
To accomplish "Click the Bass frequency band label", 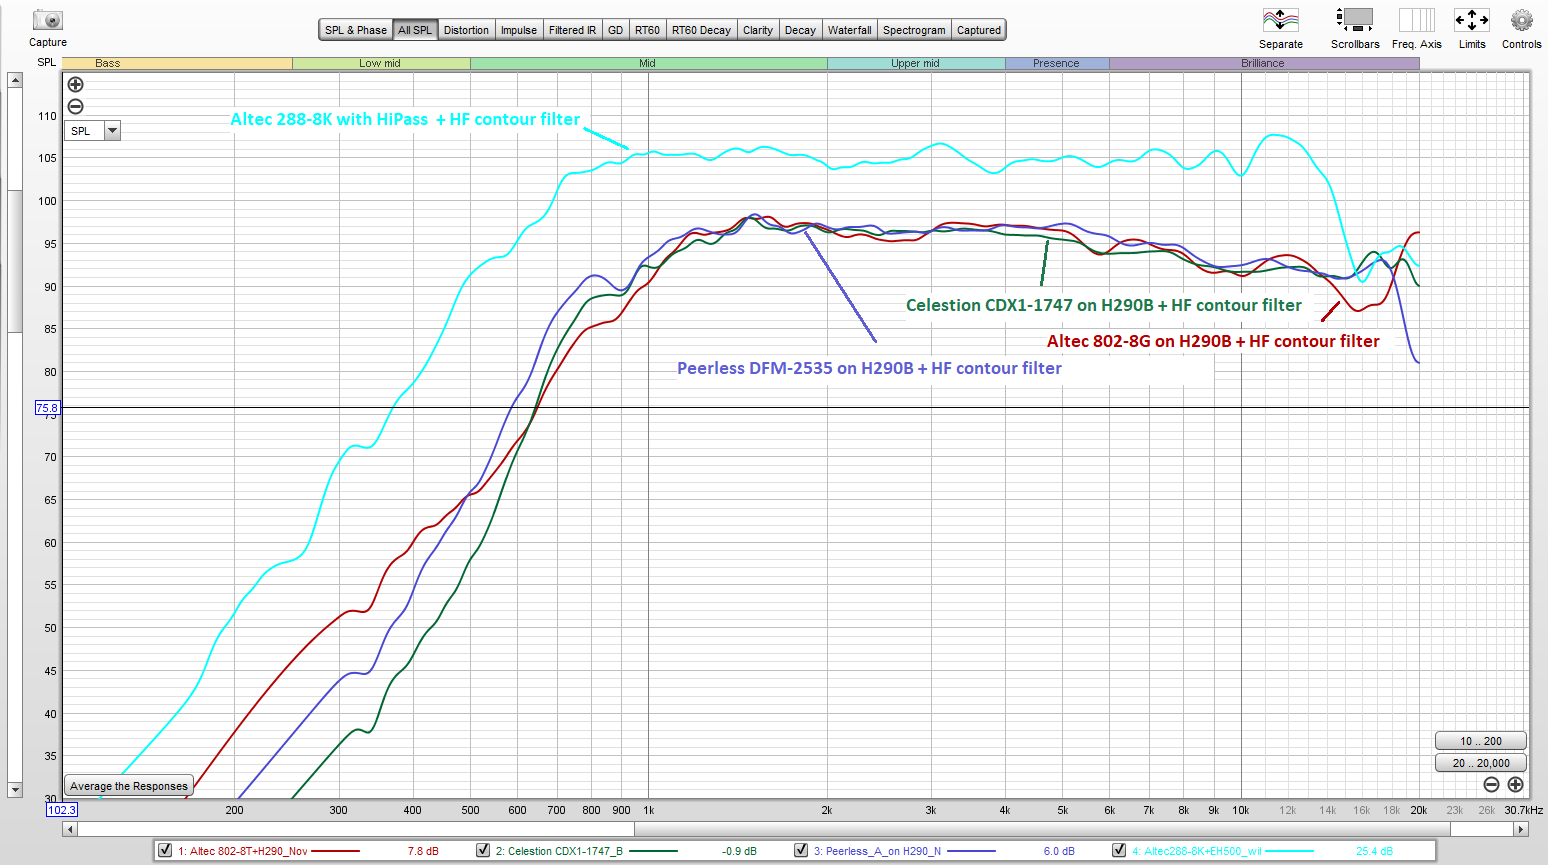I will pos(107,63).
